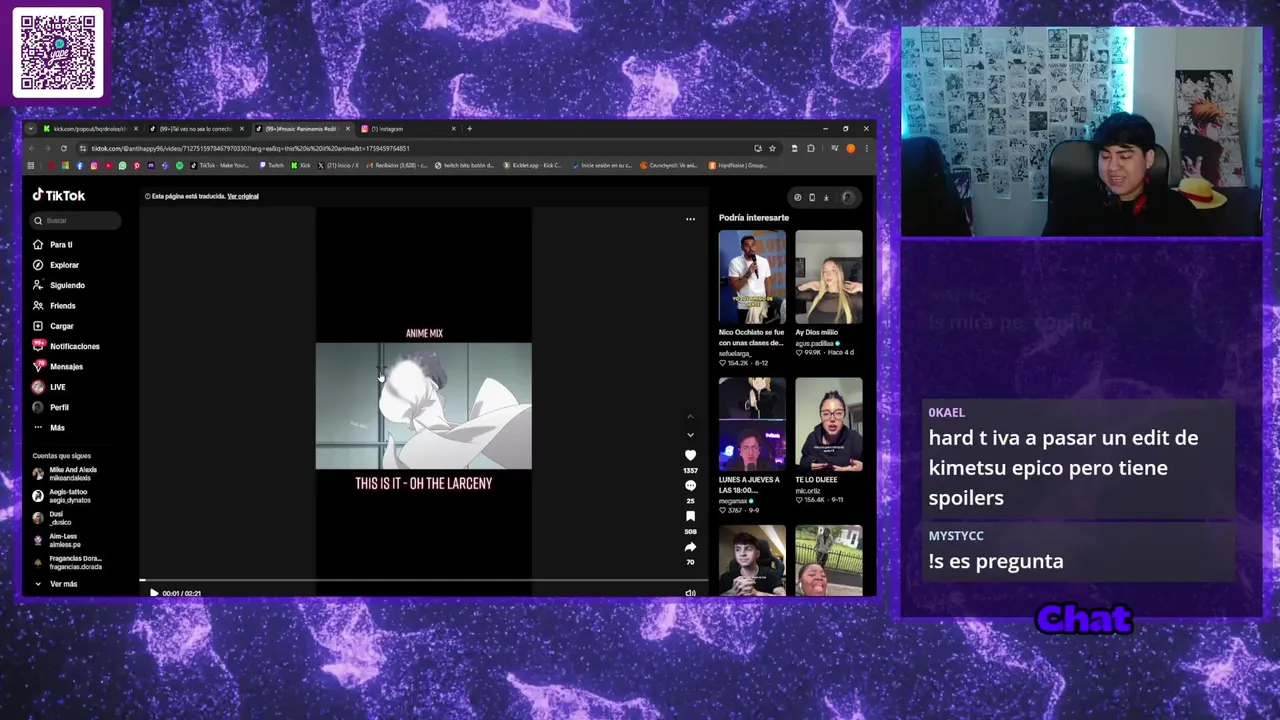Open Ay Dios miiiio video thumbnail
The height and width of the screenshot is (720, 1280).
click(828, 277)
